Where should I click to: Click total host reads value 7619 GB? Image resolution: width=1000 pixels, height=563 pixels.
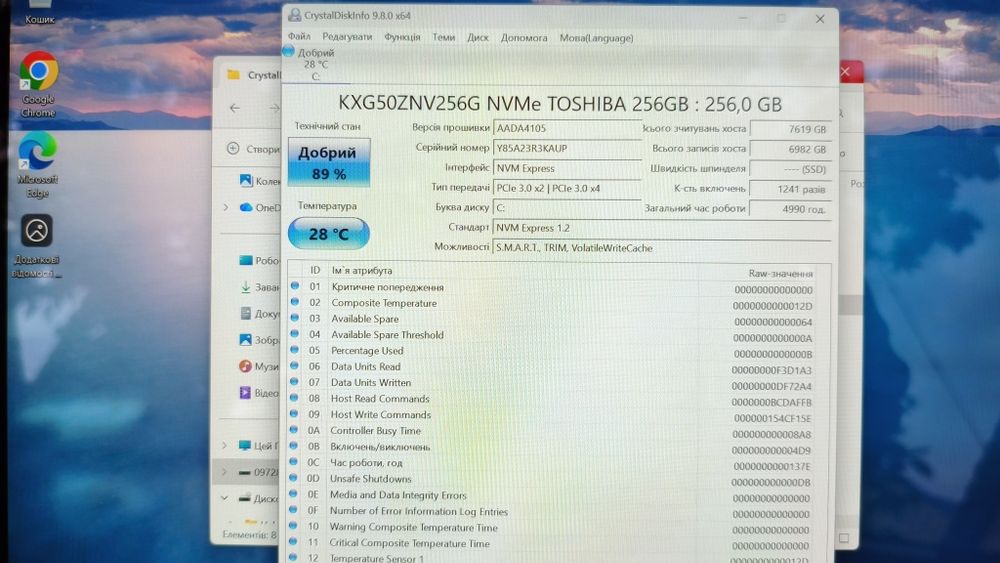point(790,129)
